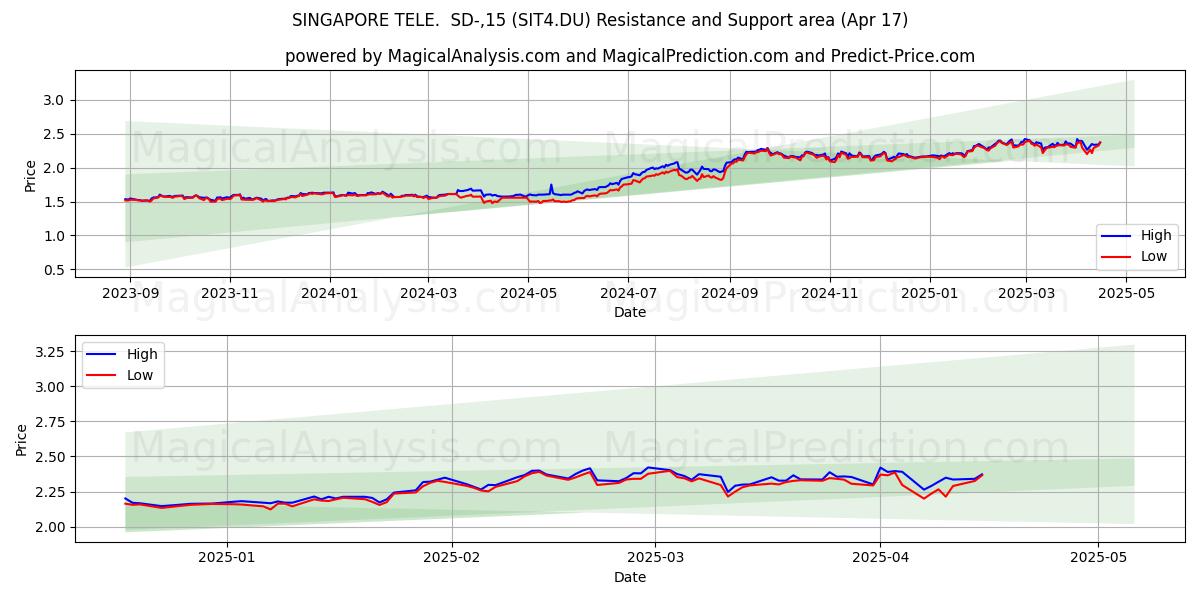Click the 2024-09 date tick label
The height and width of the screenshot is (600, 1200).
[x=729, y=294]
